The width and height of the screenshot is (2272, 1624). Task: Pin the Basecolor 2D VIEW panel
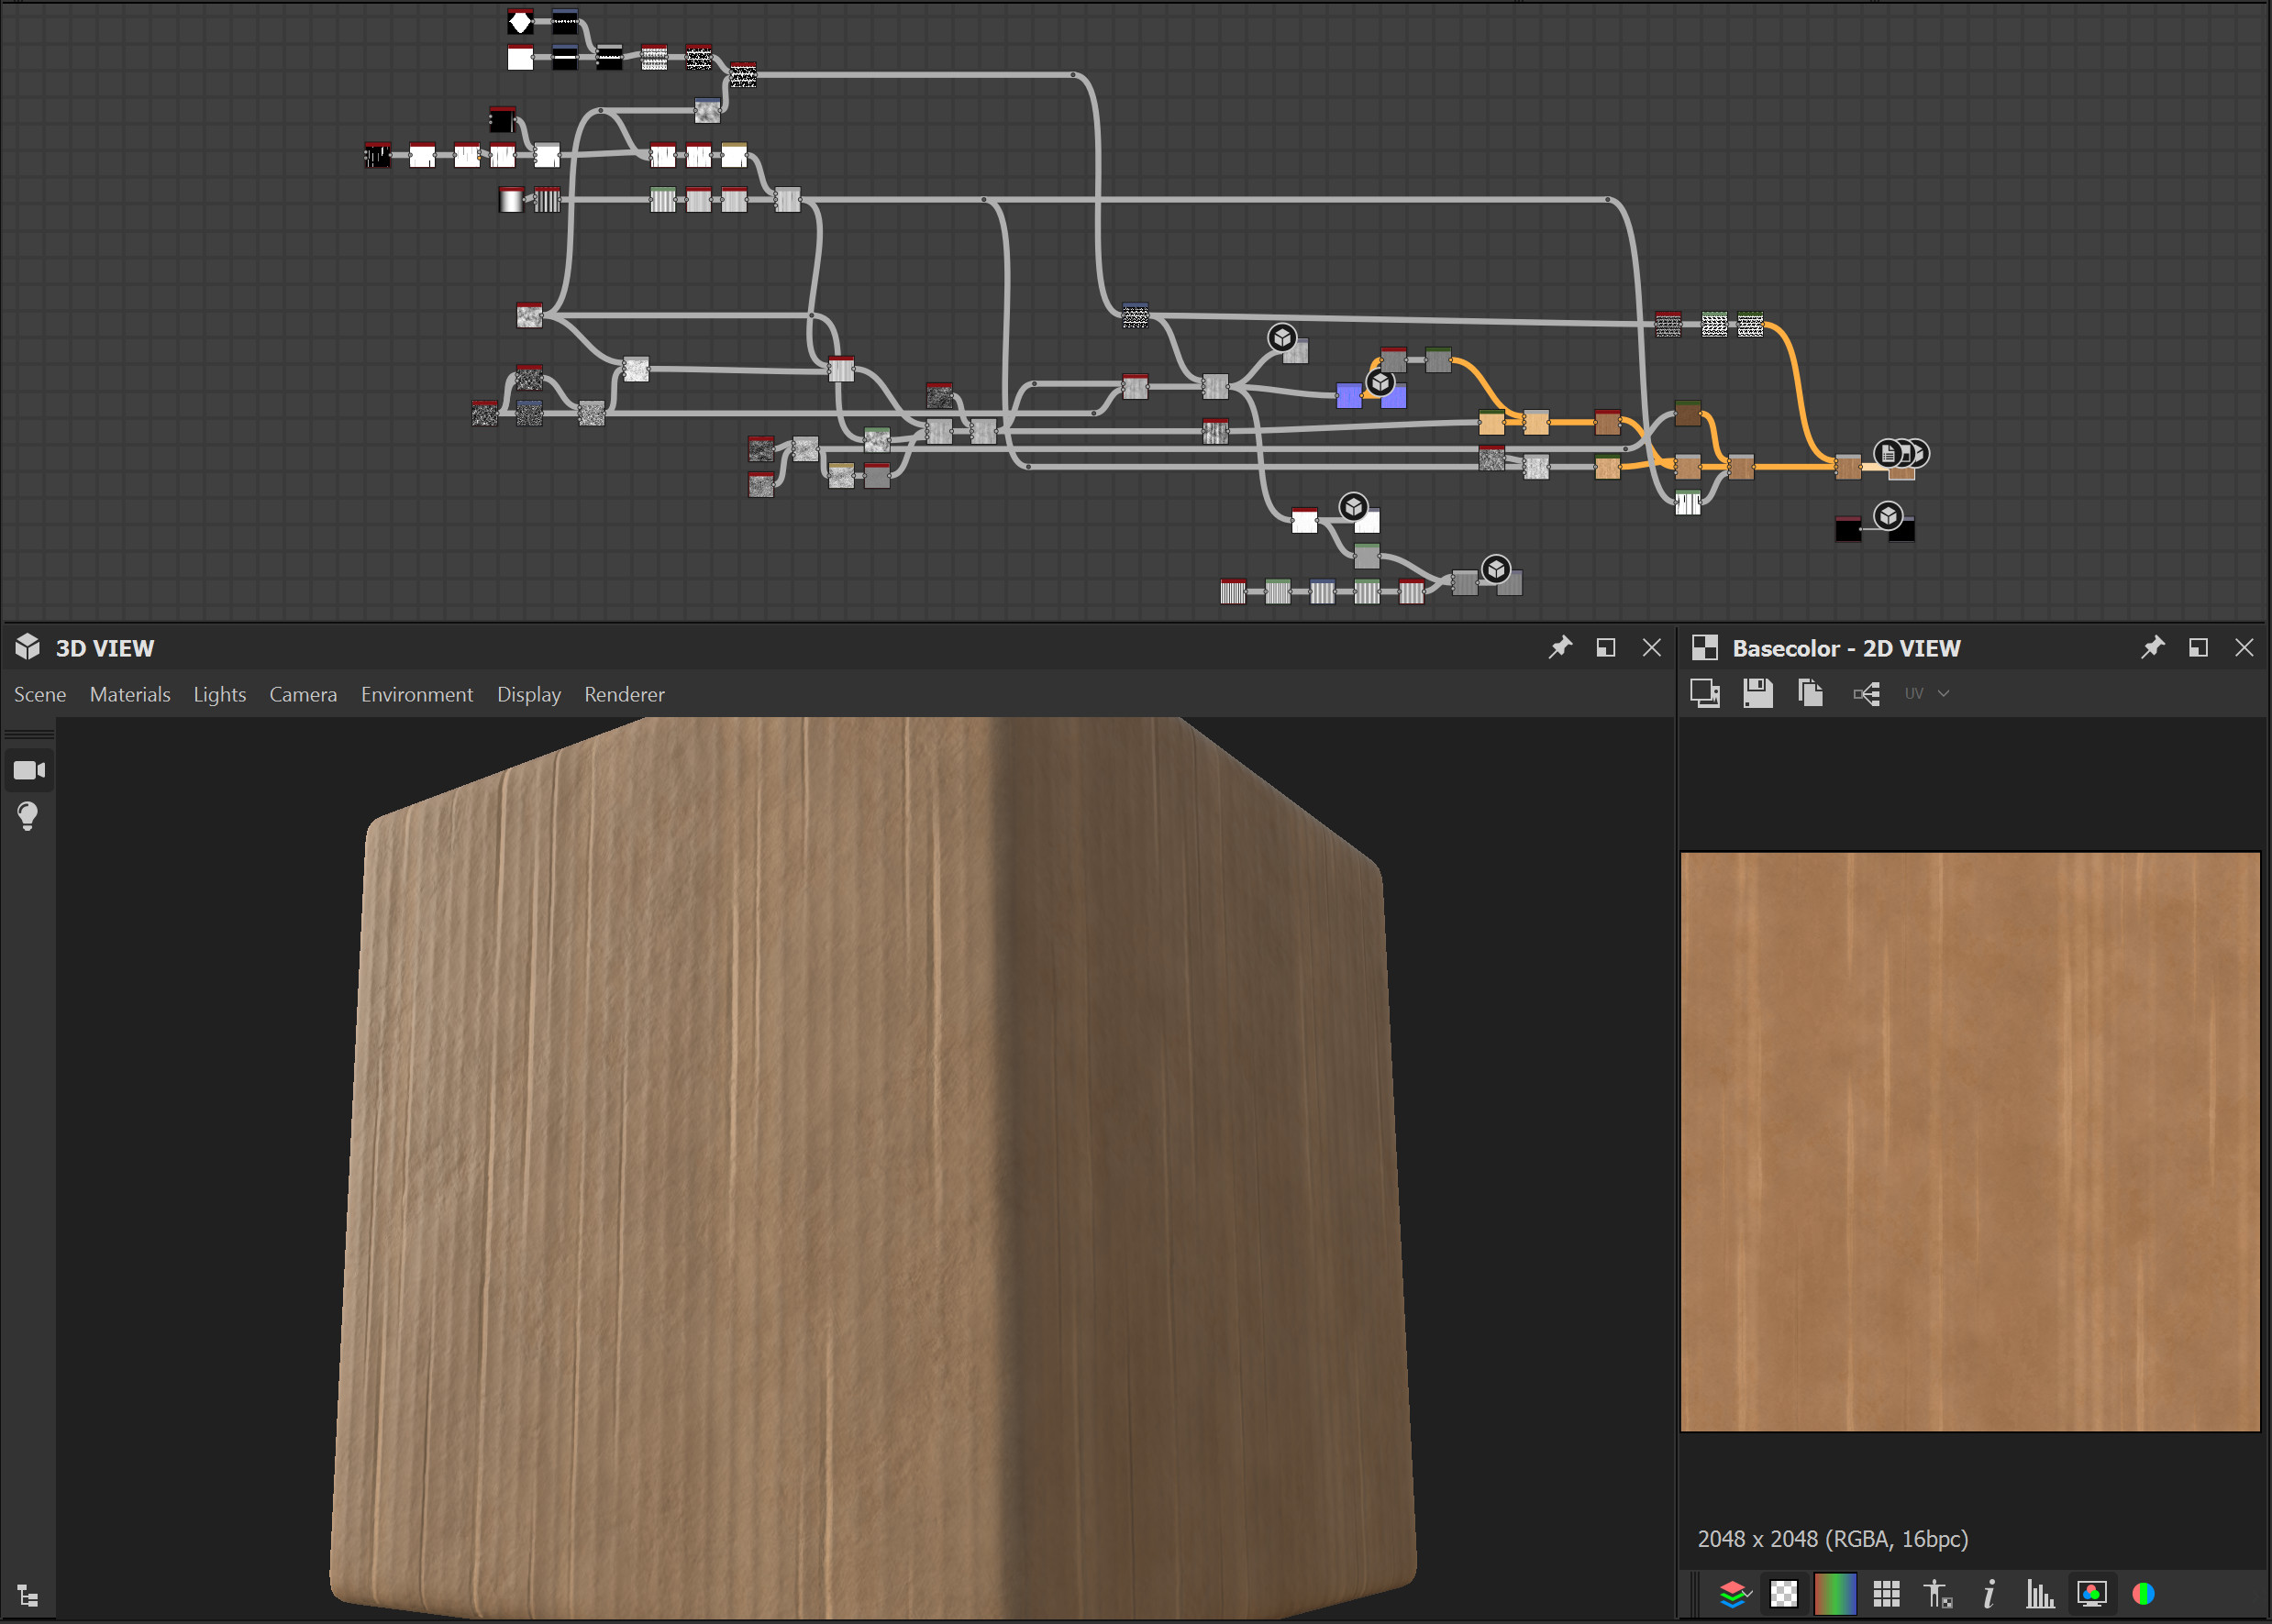pos(2154,647)
